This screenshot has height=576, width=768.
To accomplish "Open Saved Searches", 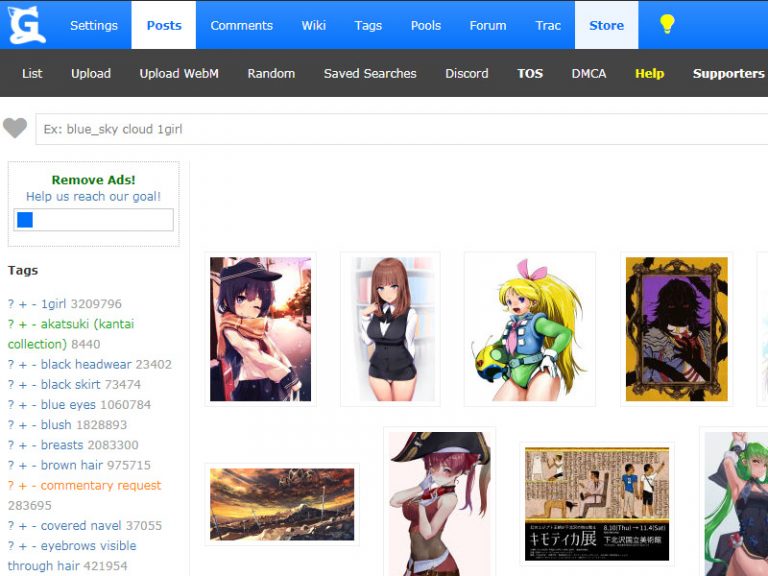I will click(370, 73).
